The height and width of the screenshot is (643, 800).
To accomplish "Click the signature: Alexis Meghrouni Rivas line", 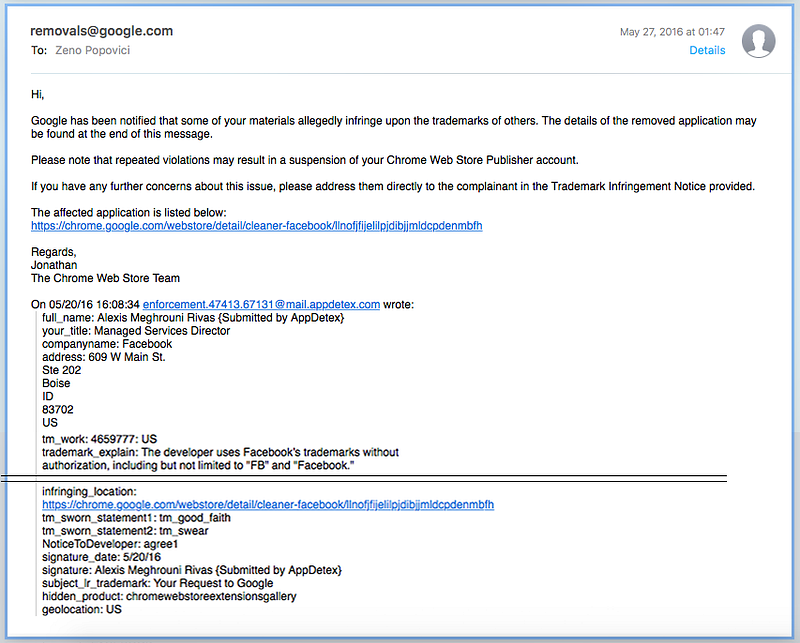I will pyautogui.click(x=192, y=570).
